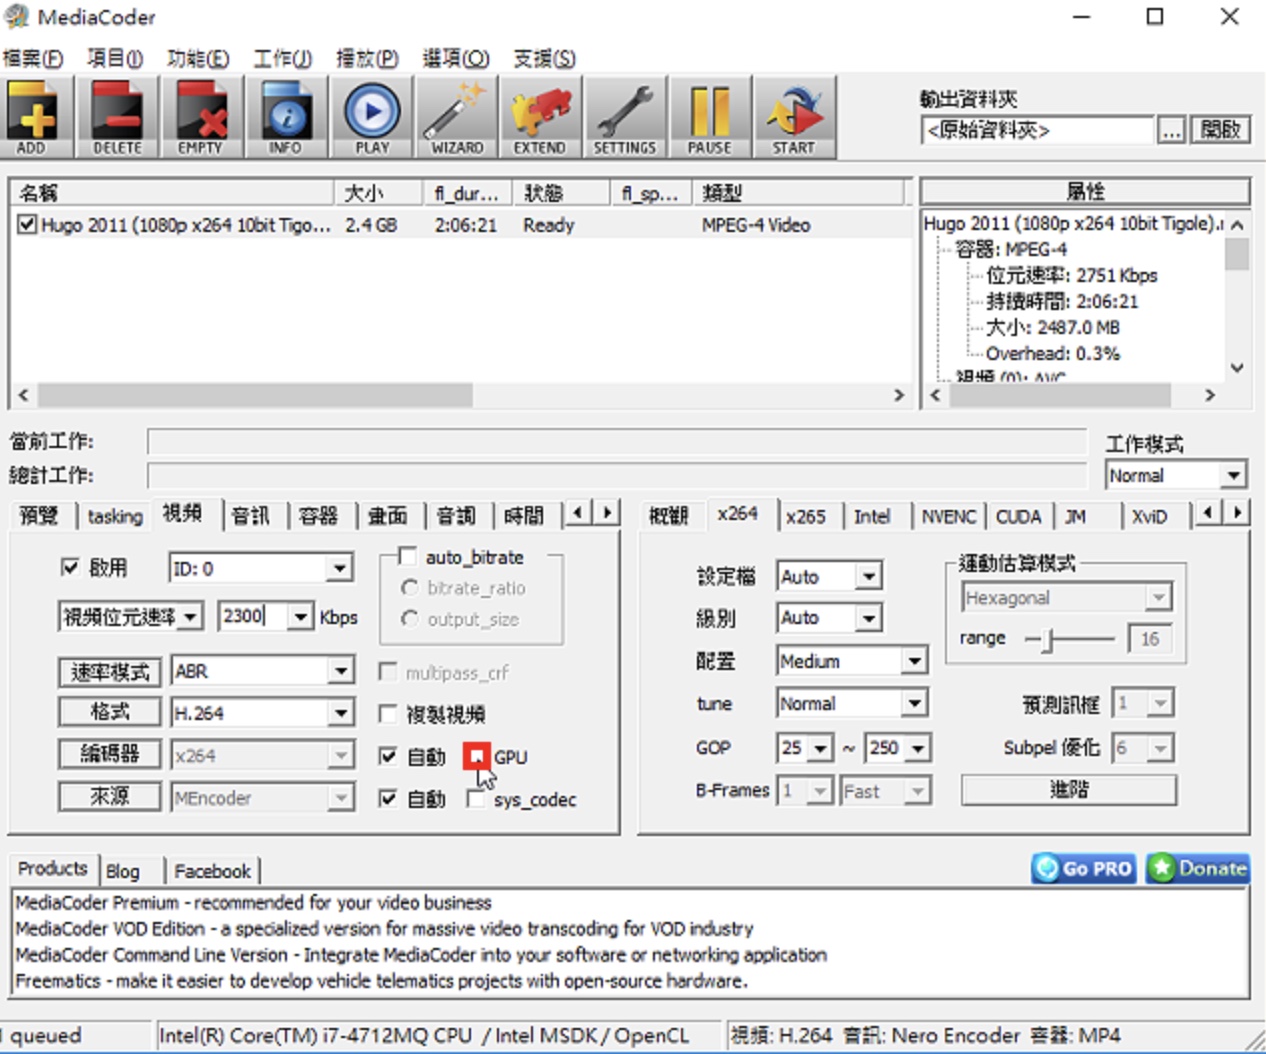Click the EMPTY list toolbar icon
The image size is (1266, 1054).
click(200, 118)
